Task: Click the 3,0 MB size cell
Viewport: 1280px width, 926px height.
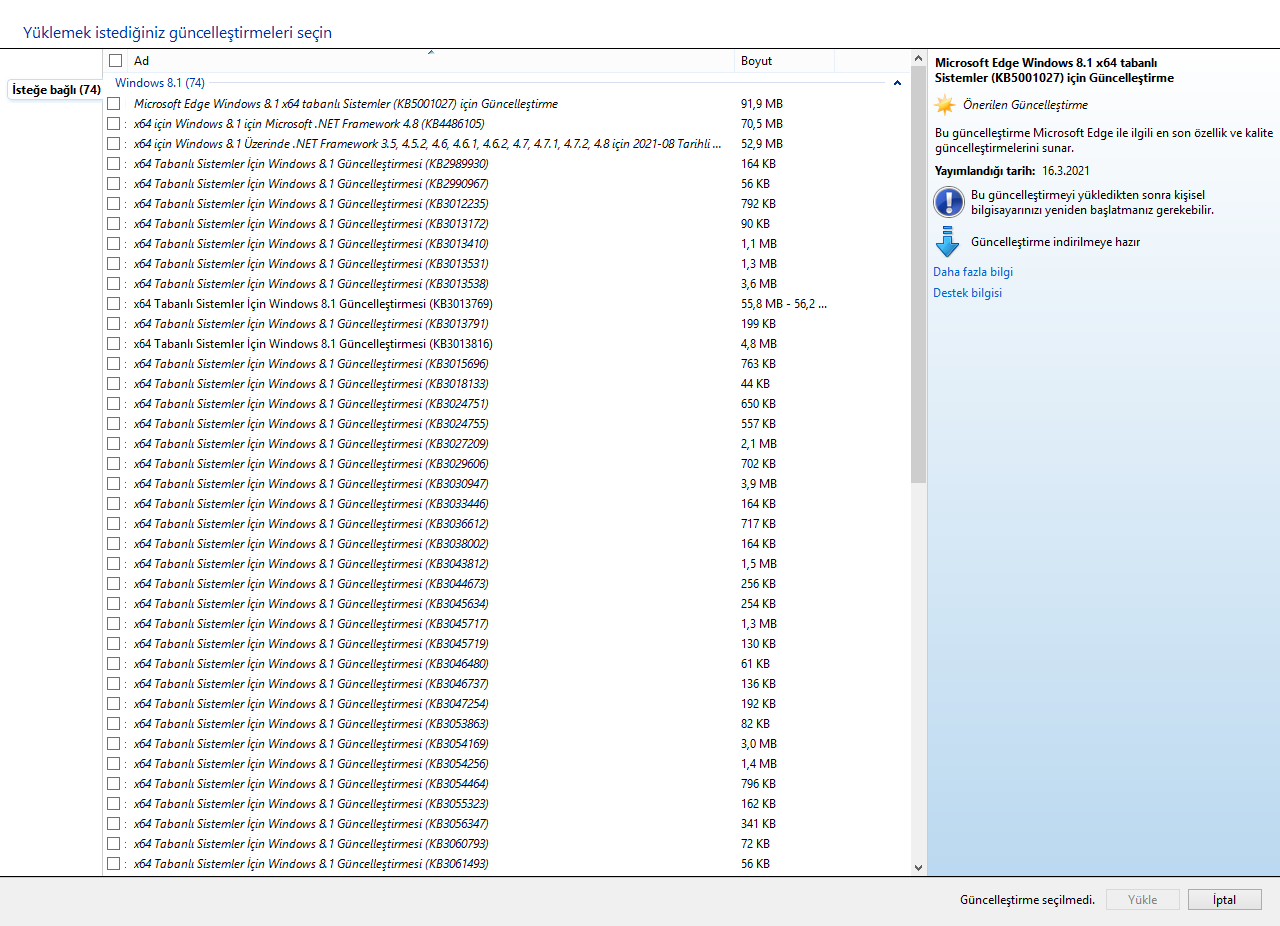Action: click(759, 744)
